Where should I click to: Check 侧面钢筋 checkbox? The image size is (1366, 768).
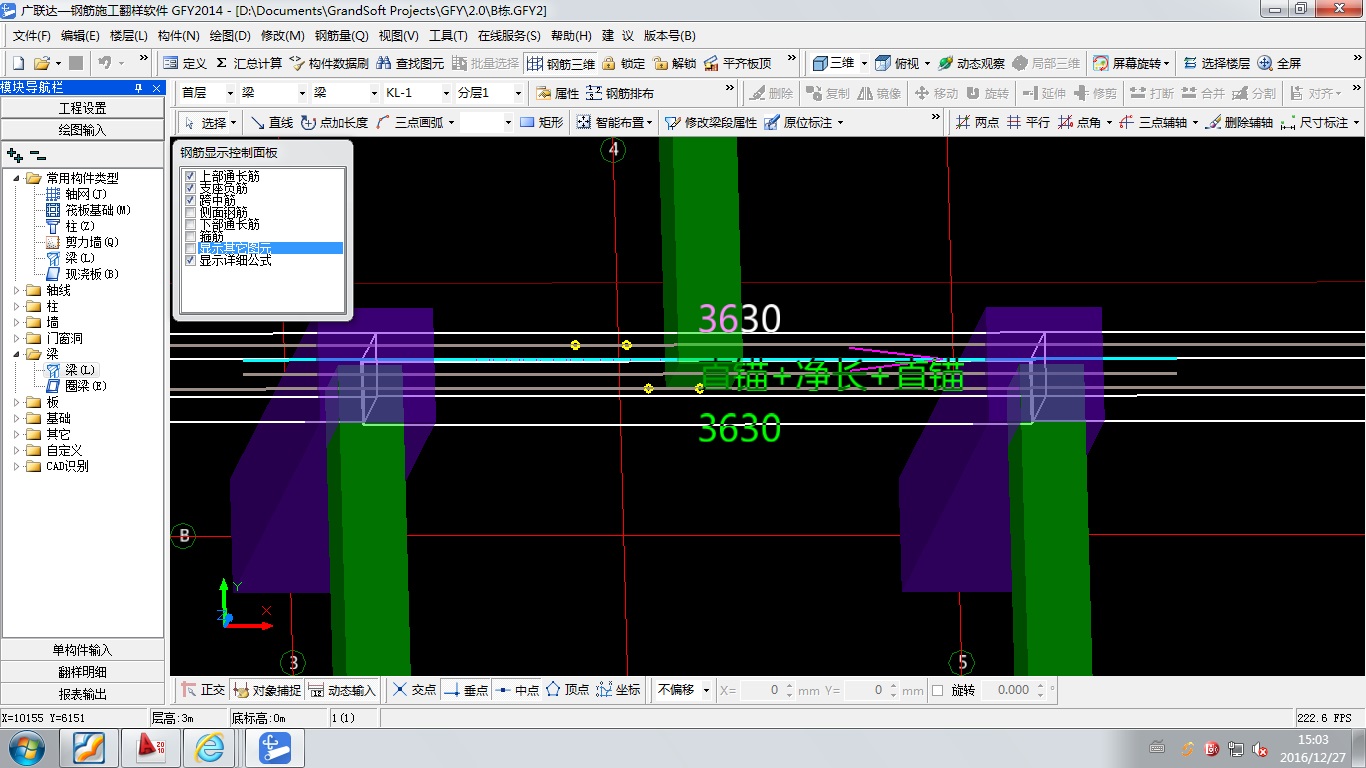(190, 212)
